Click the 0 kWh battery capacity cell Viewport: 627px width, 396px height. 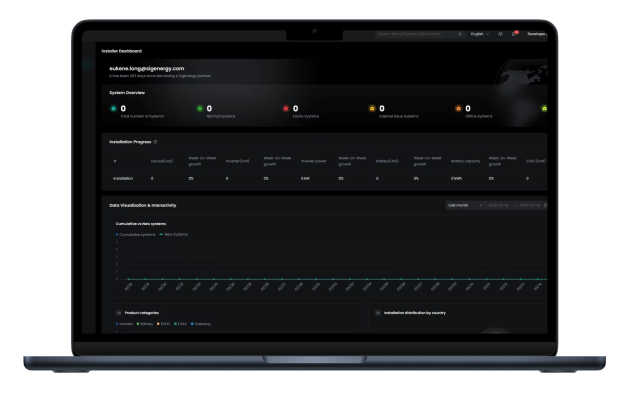pos(456,178)
